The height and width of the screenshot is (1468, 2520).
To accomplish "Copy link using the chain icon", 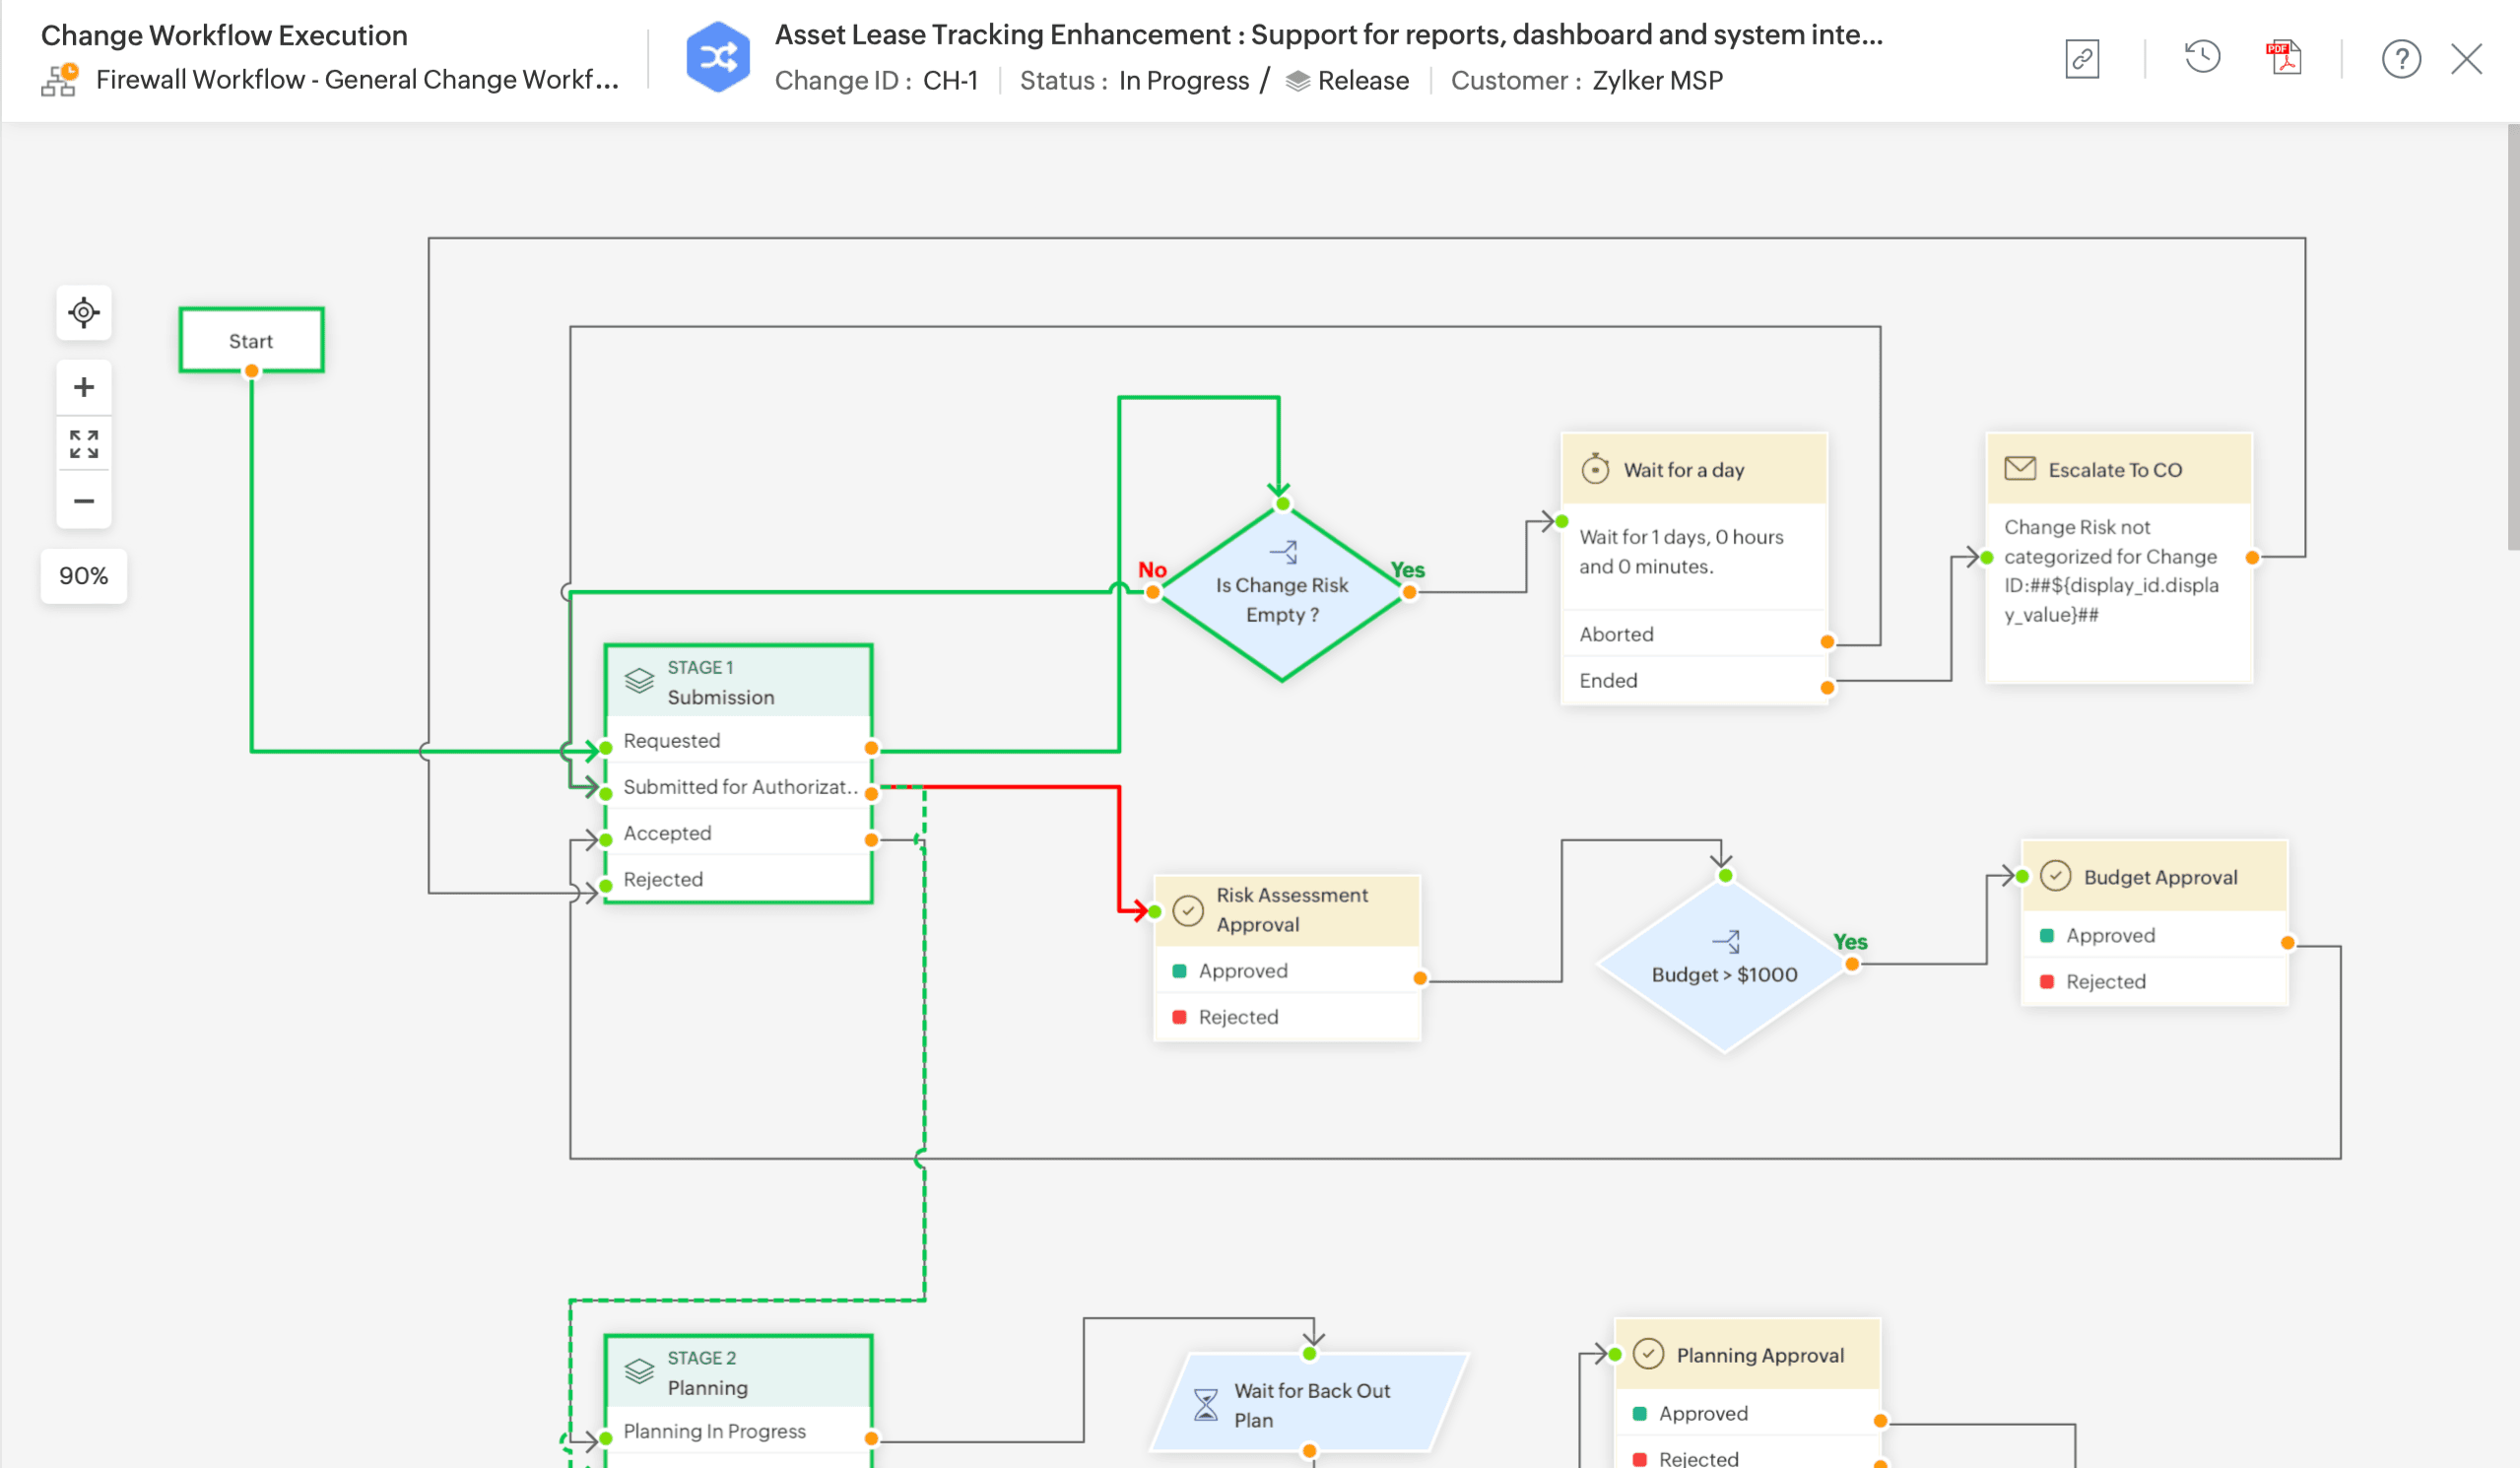I will (2082, 58).
